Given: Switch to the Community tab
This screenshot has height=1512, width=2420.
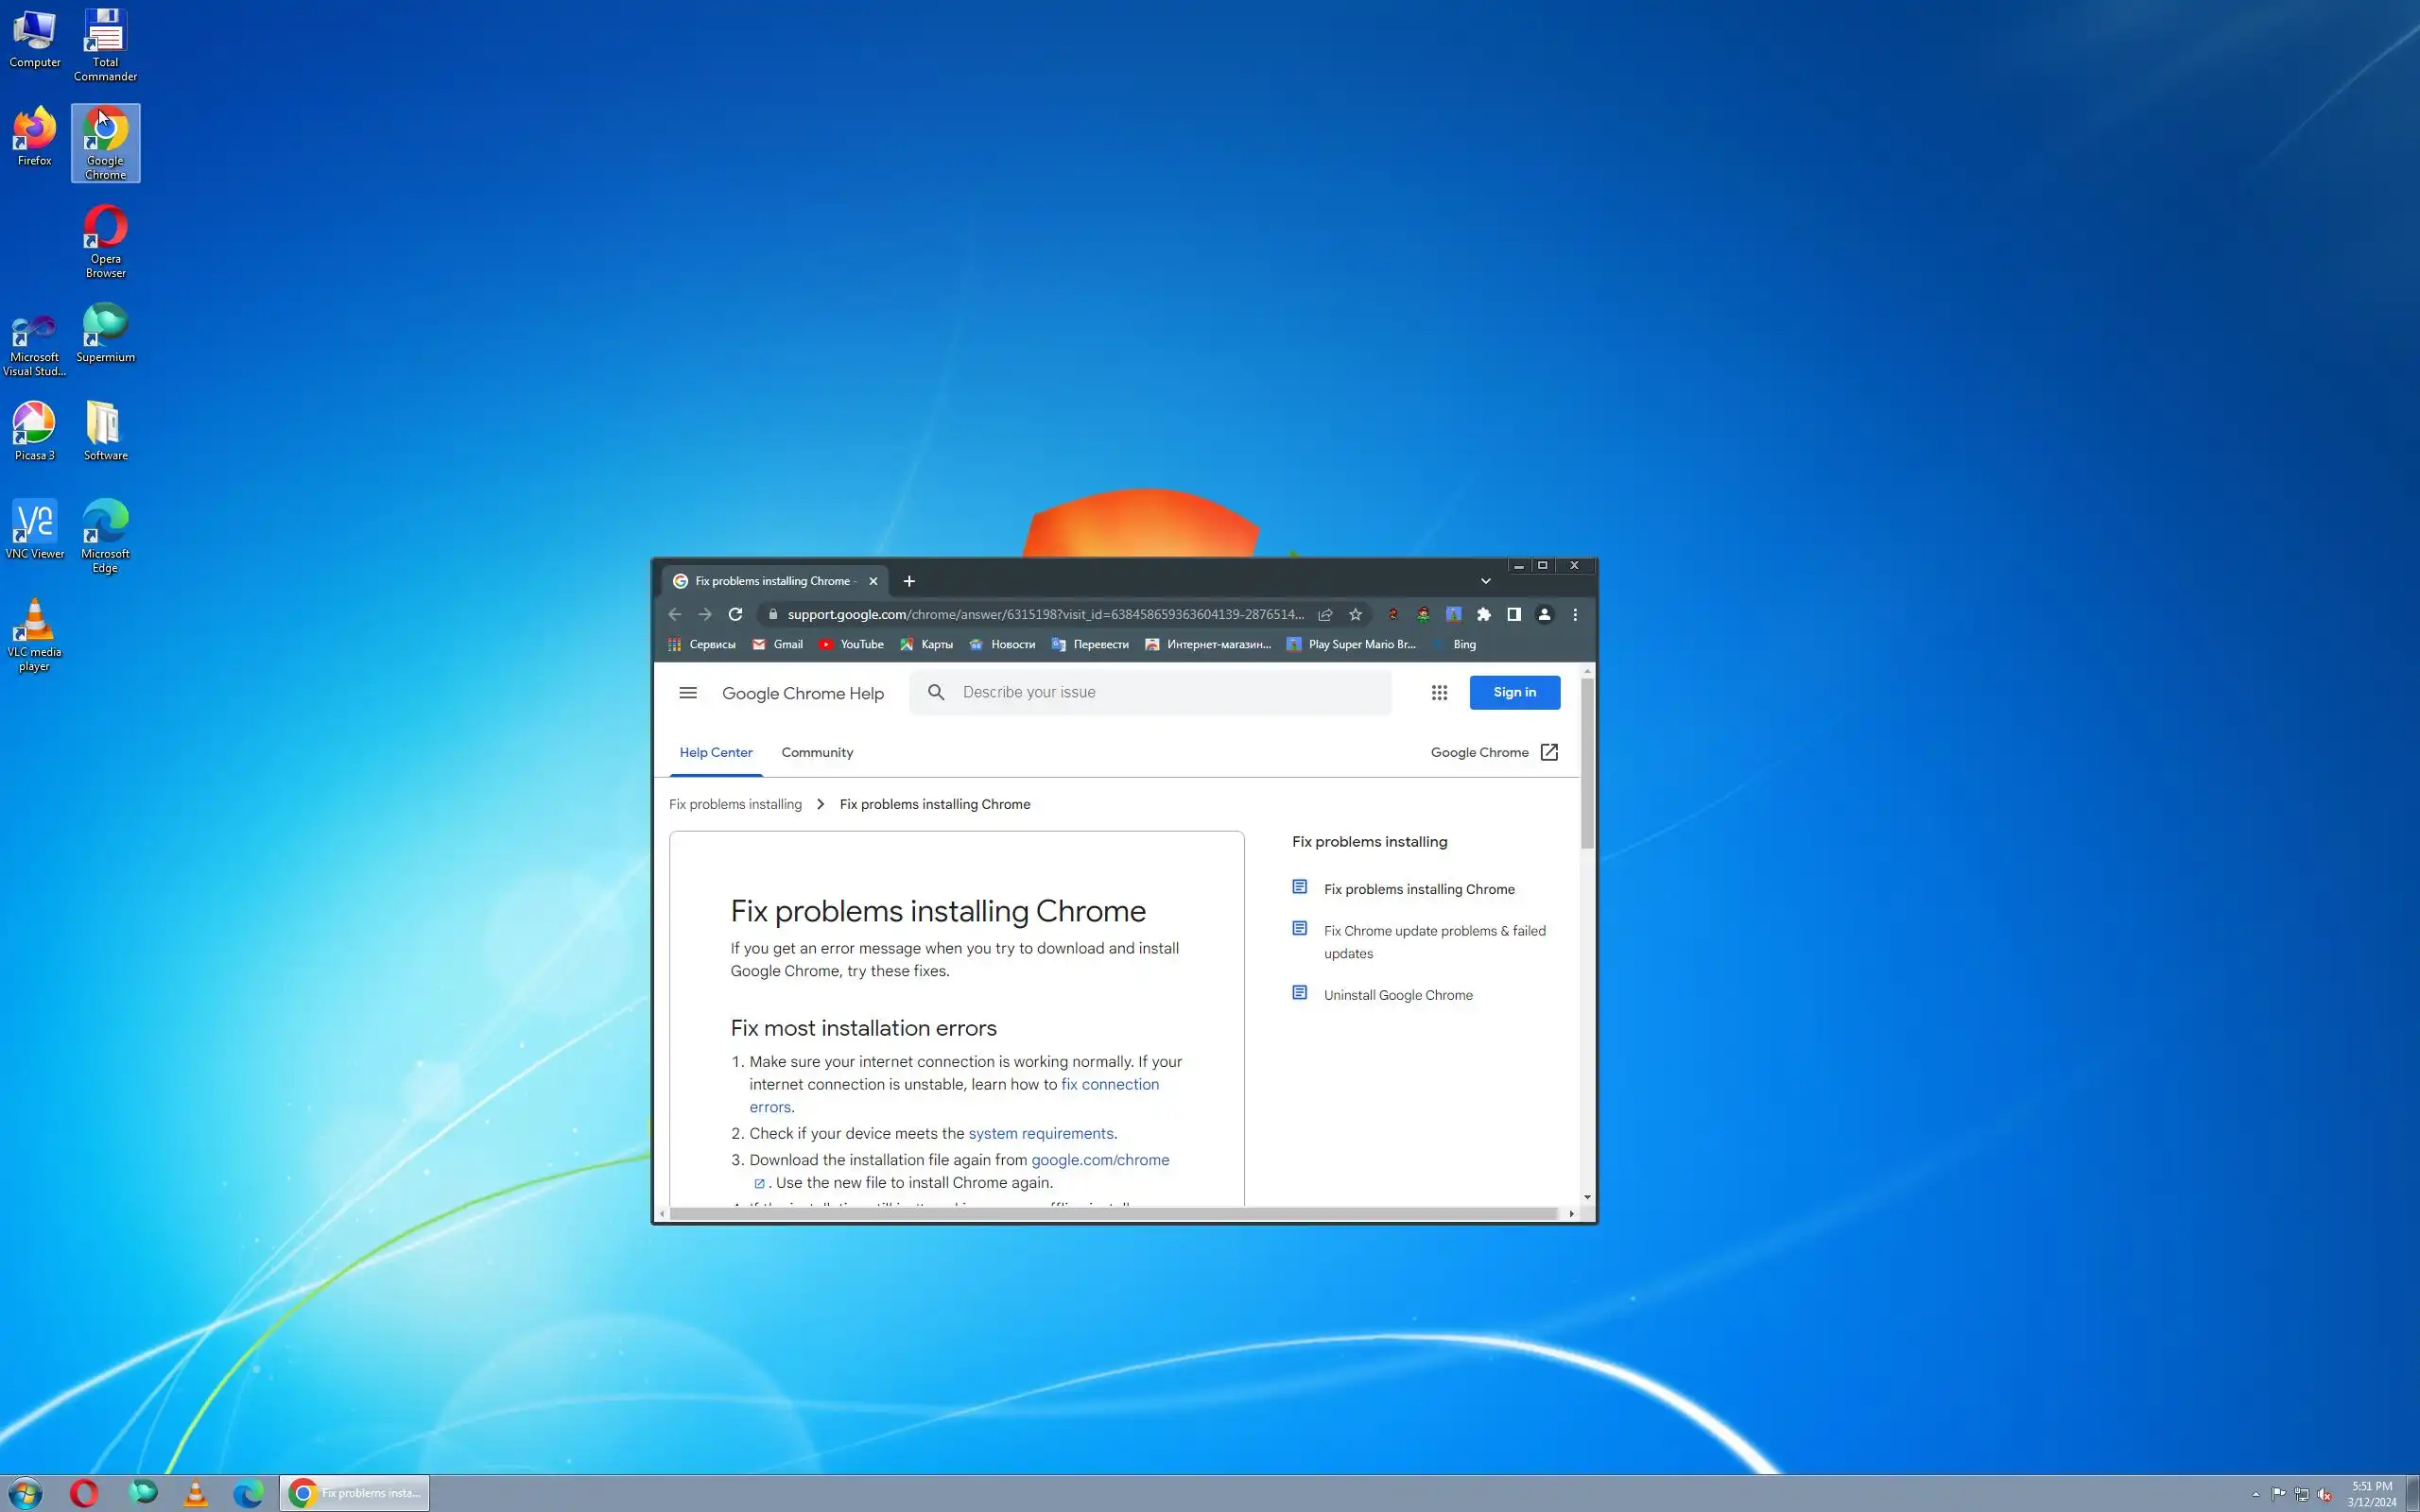Looking at the screenshot, I should point(817,752).
